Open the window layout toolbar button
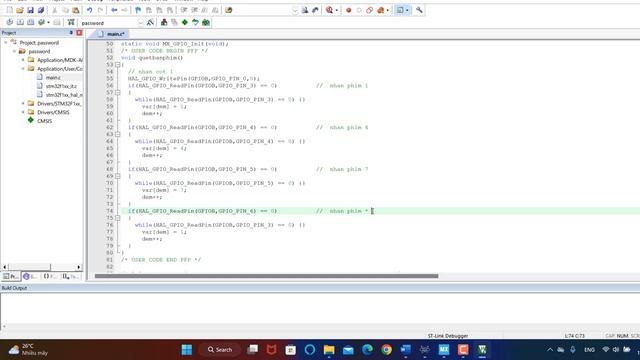The height and width of the screenshot is (360, 640). [400, 10]
